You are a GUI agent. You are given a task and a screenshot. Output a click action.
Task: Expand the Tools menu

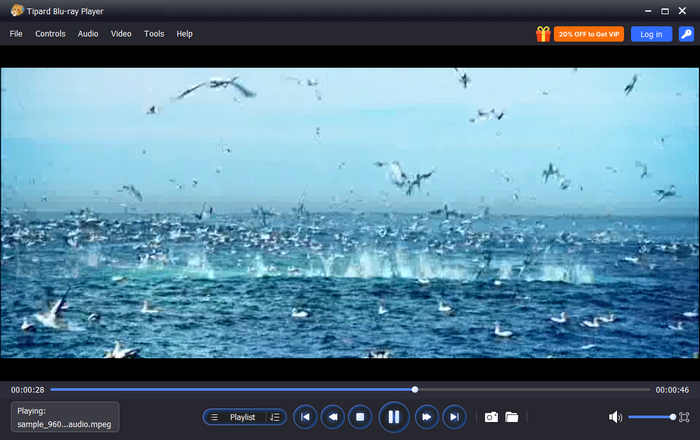tap(154, 34)
